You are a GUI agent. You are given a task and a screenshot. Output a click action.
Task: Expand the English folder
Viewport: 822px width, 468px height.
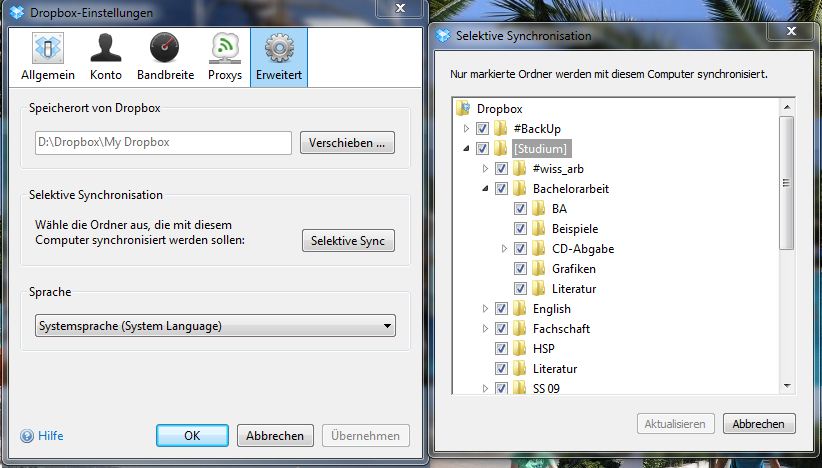[x=485, y=309]
